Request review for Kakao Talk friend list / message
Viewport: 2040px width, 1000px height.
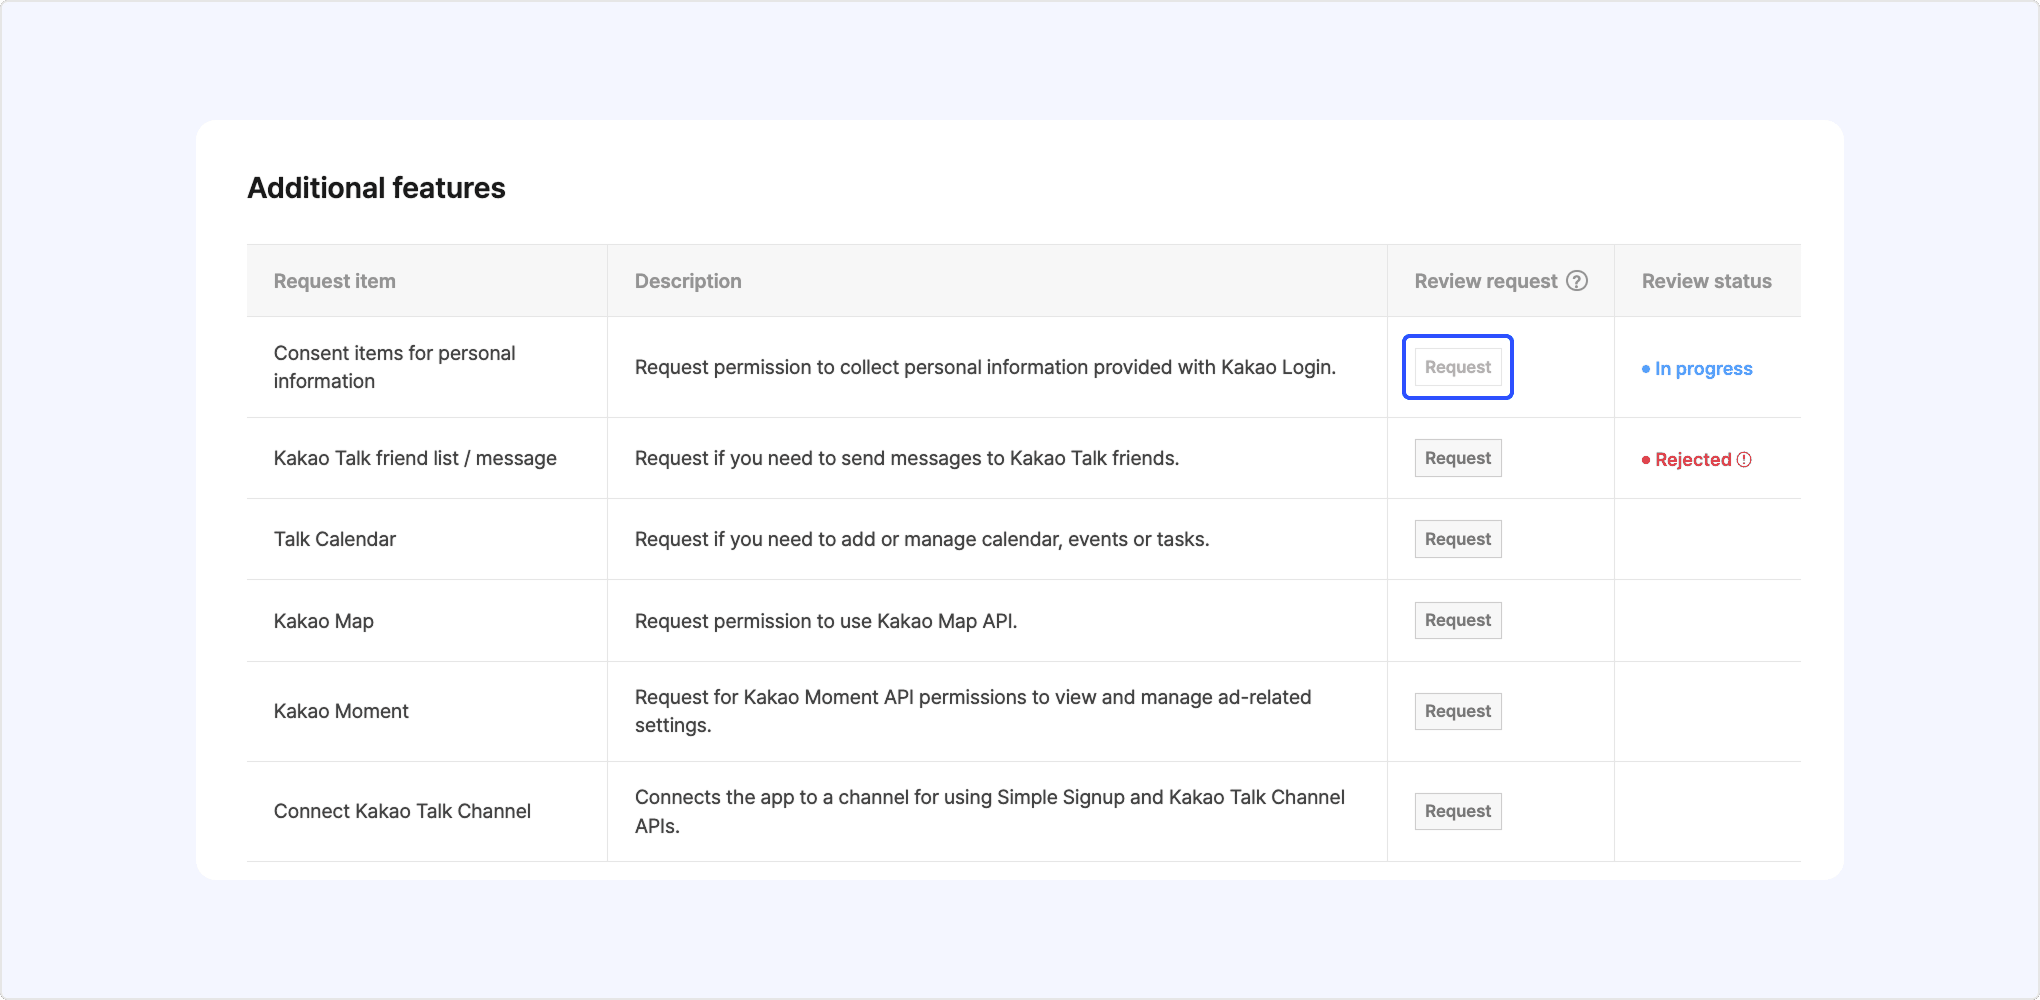(x=1458, y=458)
